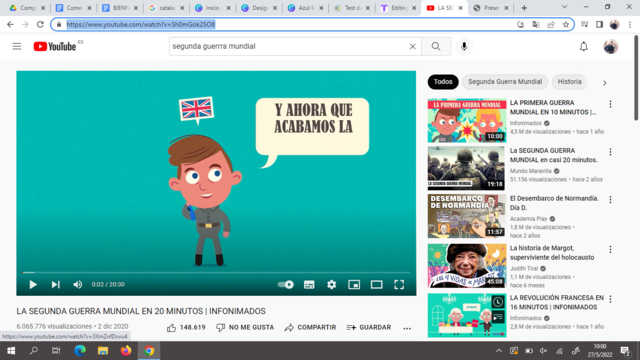640x360 pixels.
Task: Open YouTube notifications bell
Action: (584, 46)
